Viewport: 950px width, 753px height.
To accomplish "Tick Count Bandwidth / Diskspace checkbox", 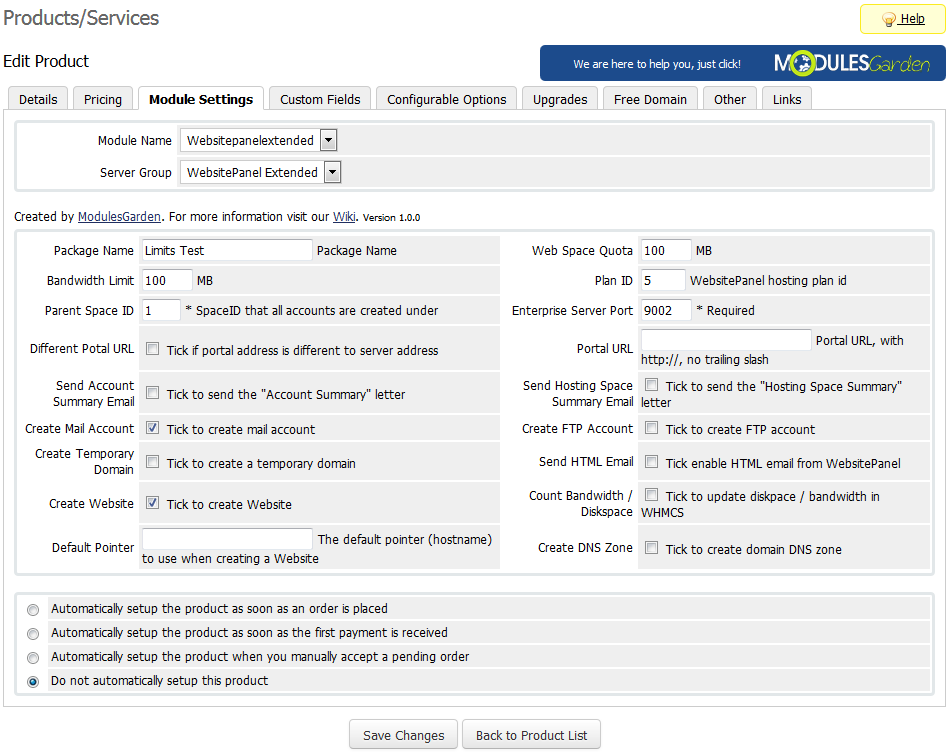I will point(651,495).
